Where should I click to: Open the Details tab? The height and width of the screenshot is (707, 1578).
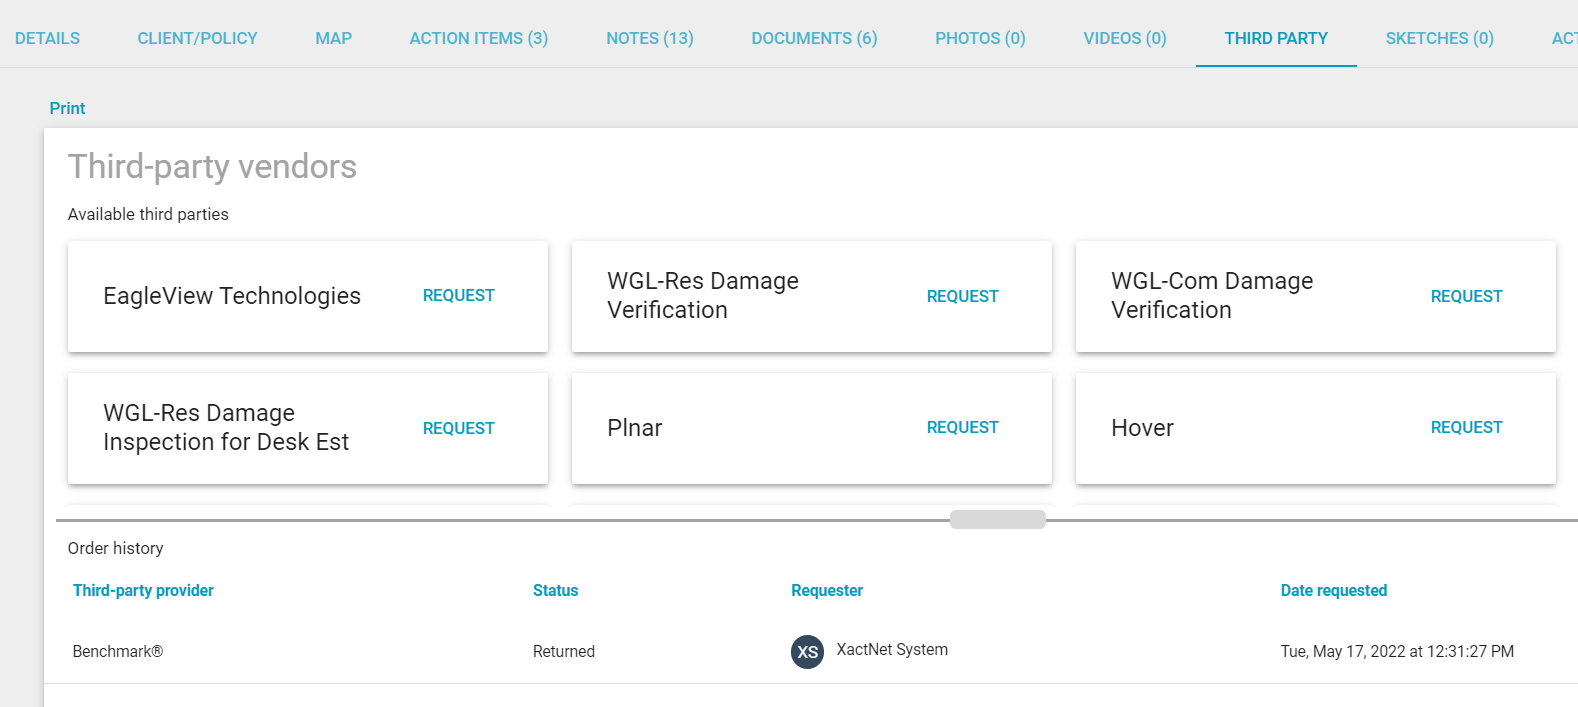click(47, 38)
